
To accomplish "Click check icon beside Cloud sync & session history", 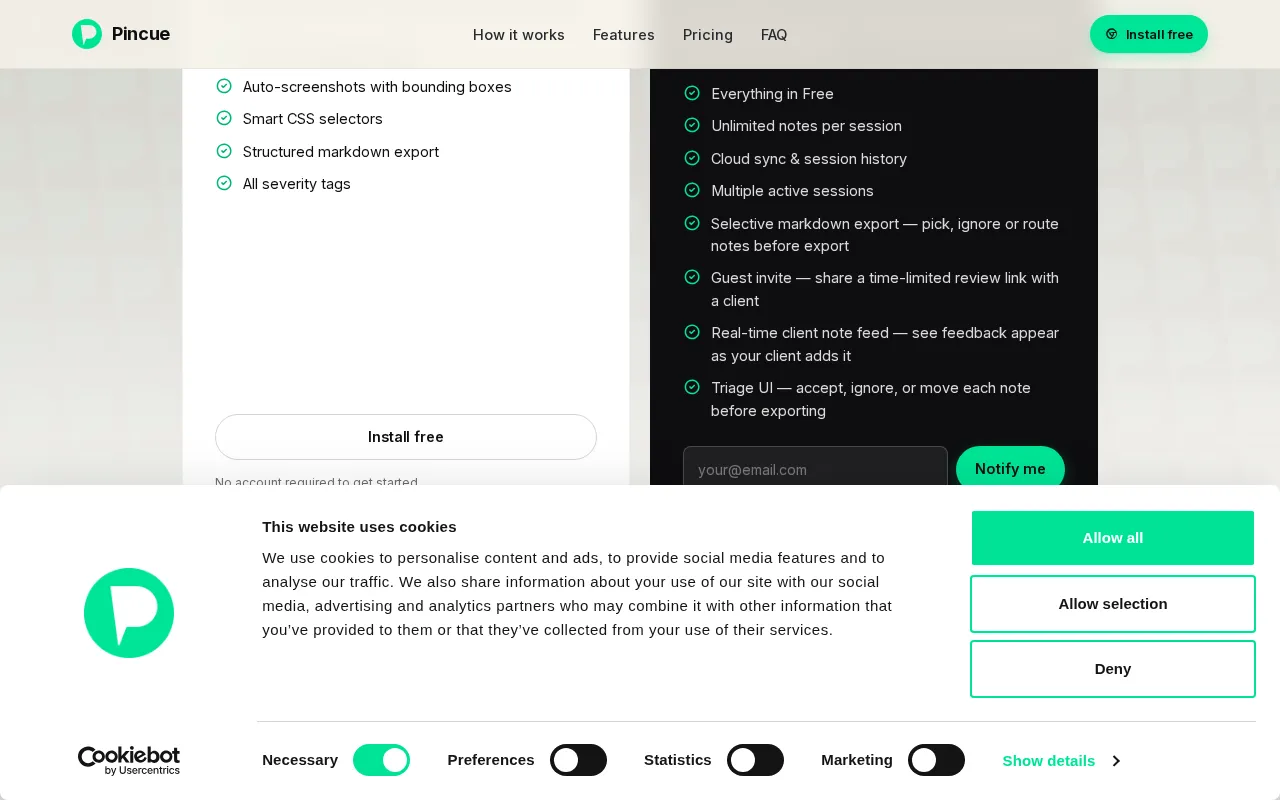I will tap(692, 158).
